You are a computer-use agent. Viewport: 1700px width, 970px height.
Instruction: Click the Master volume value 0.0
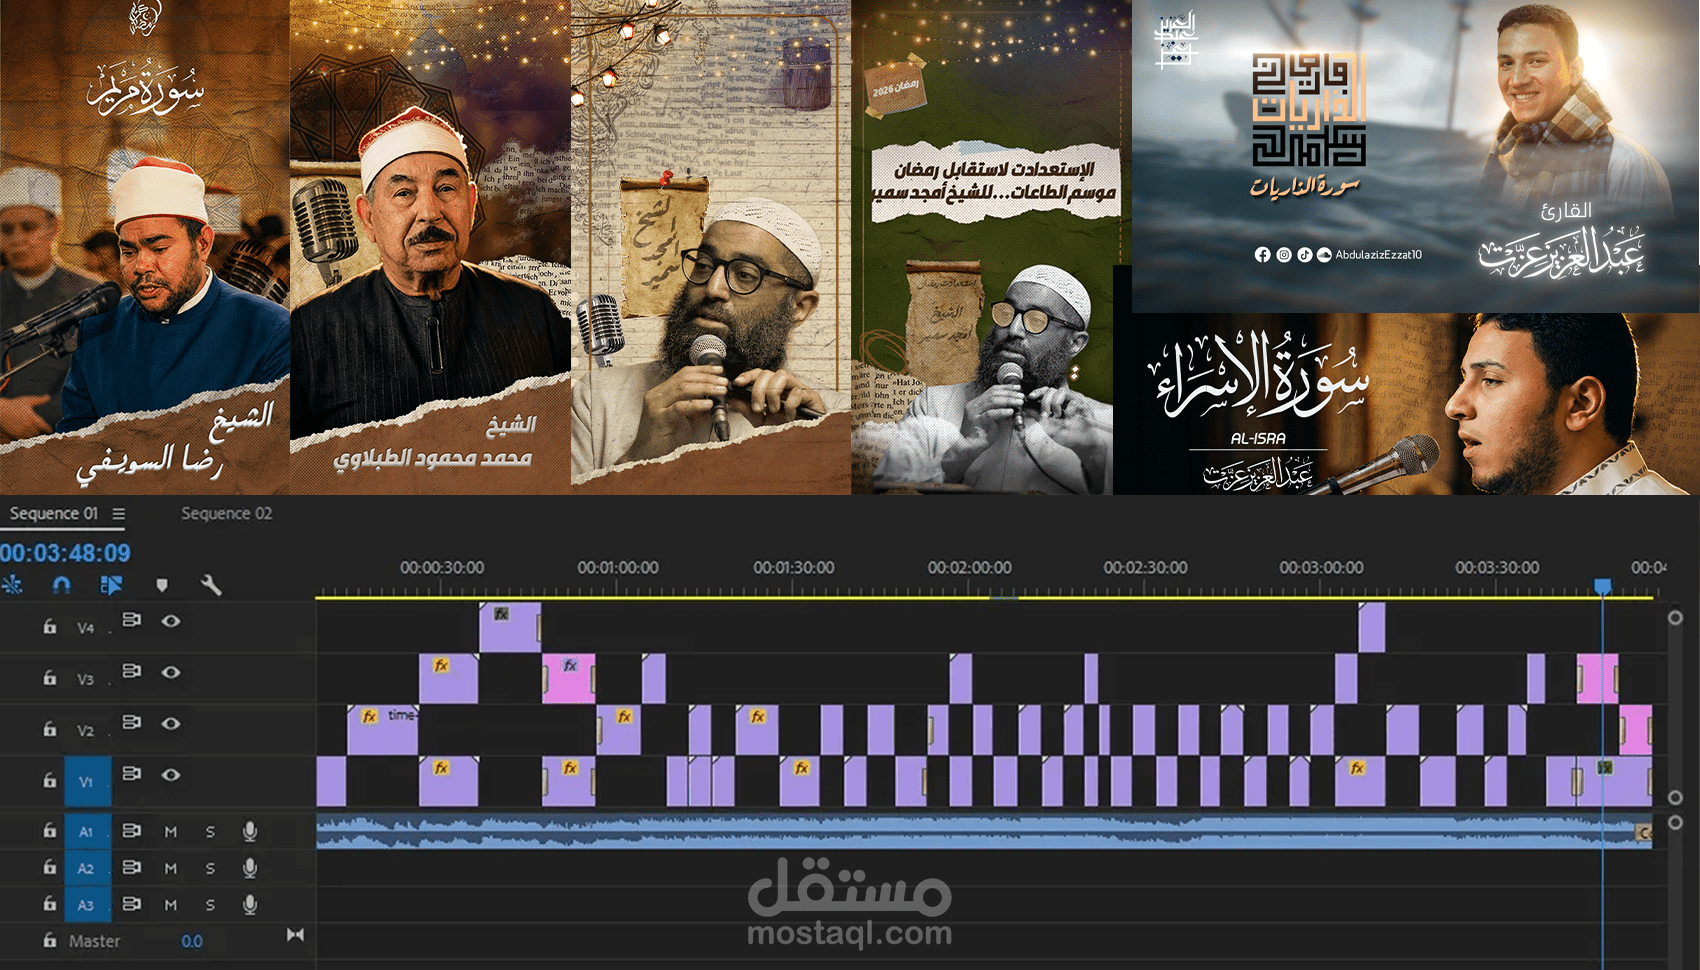192,941
